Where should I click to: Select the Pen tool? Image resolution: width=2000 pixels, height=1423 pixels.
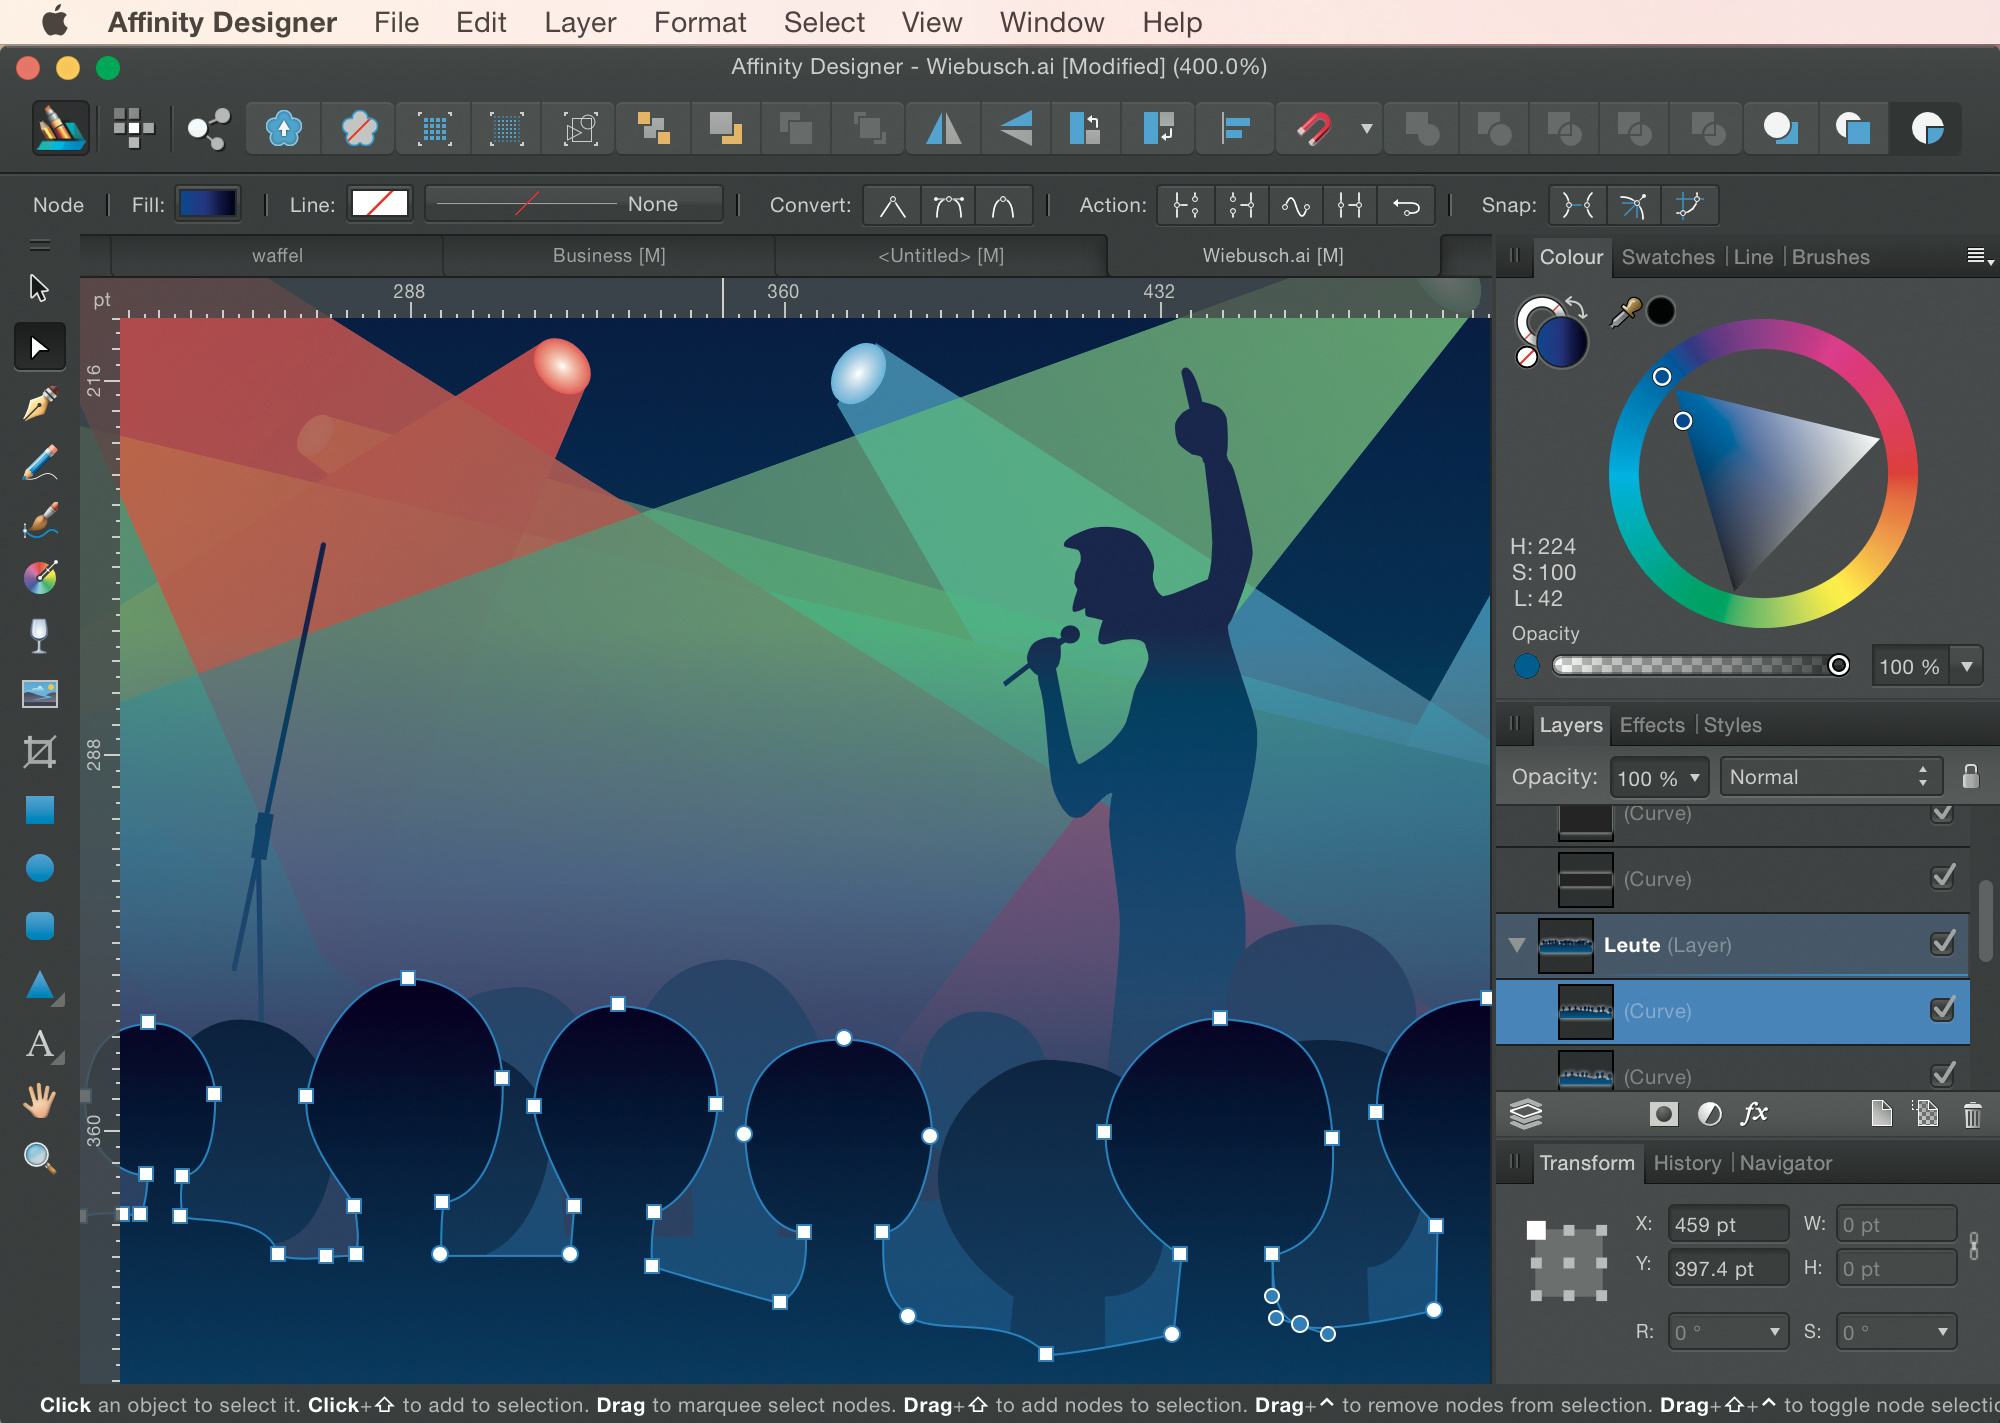40,404
